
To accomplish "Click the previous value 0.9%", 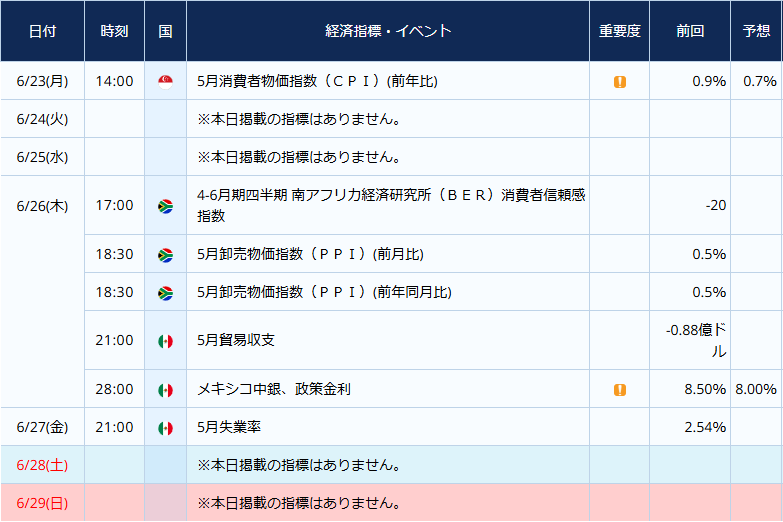I will coord(709,81).
